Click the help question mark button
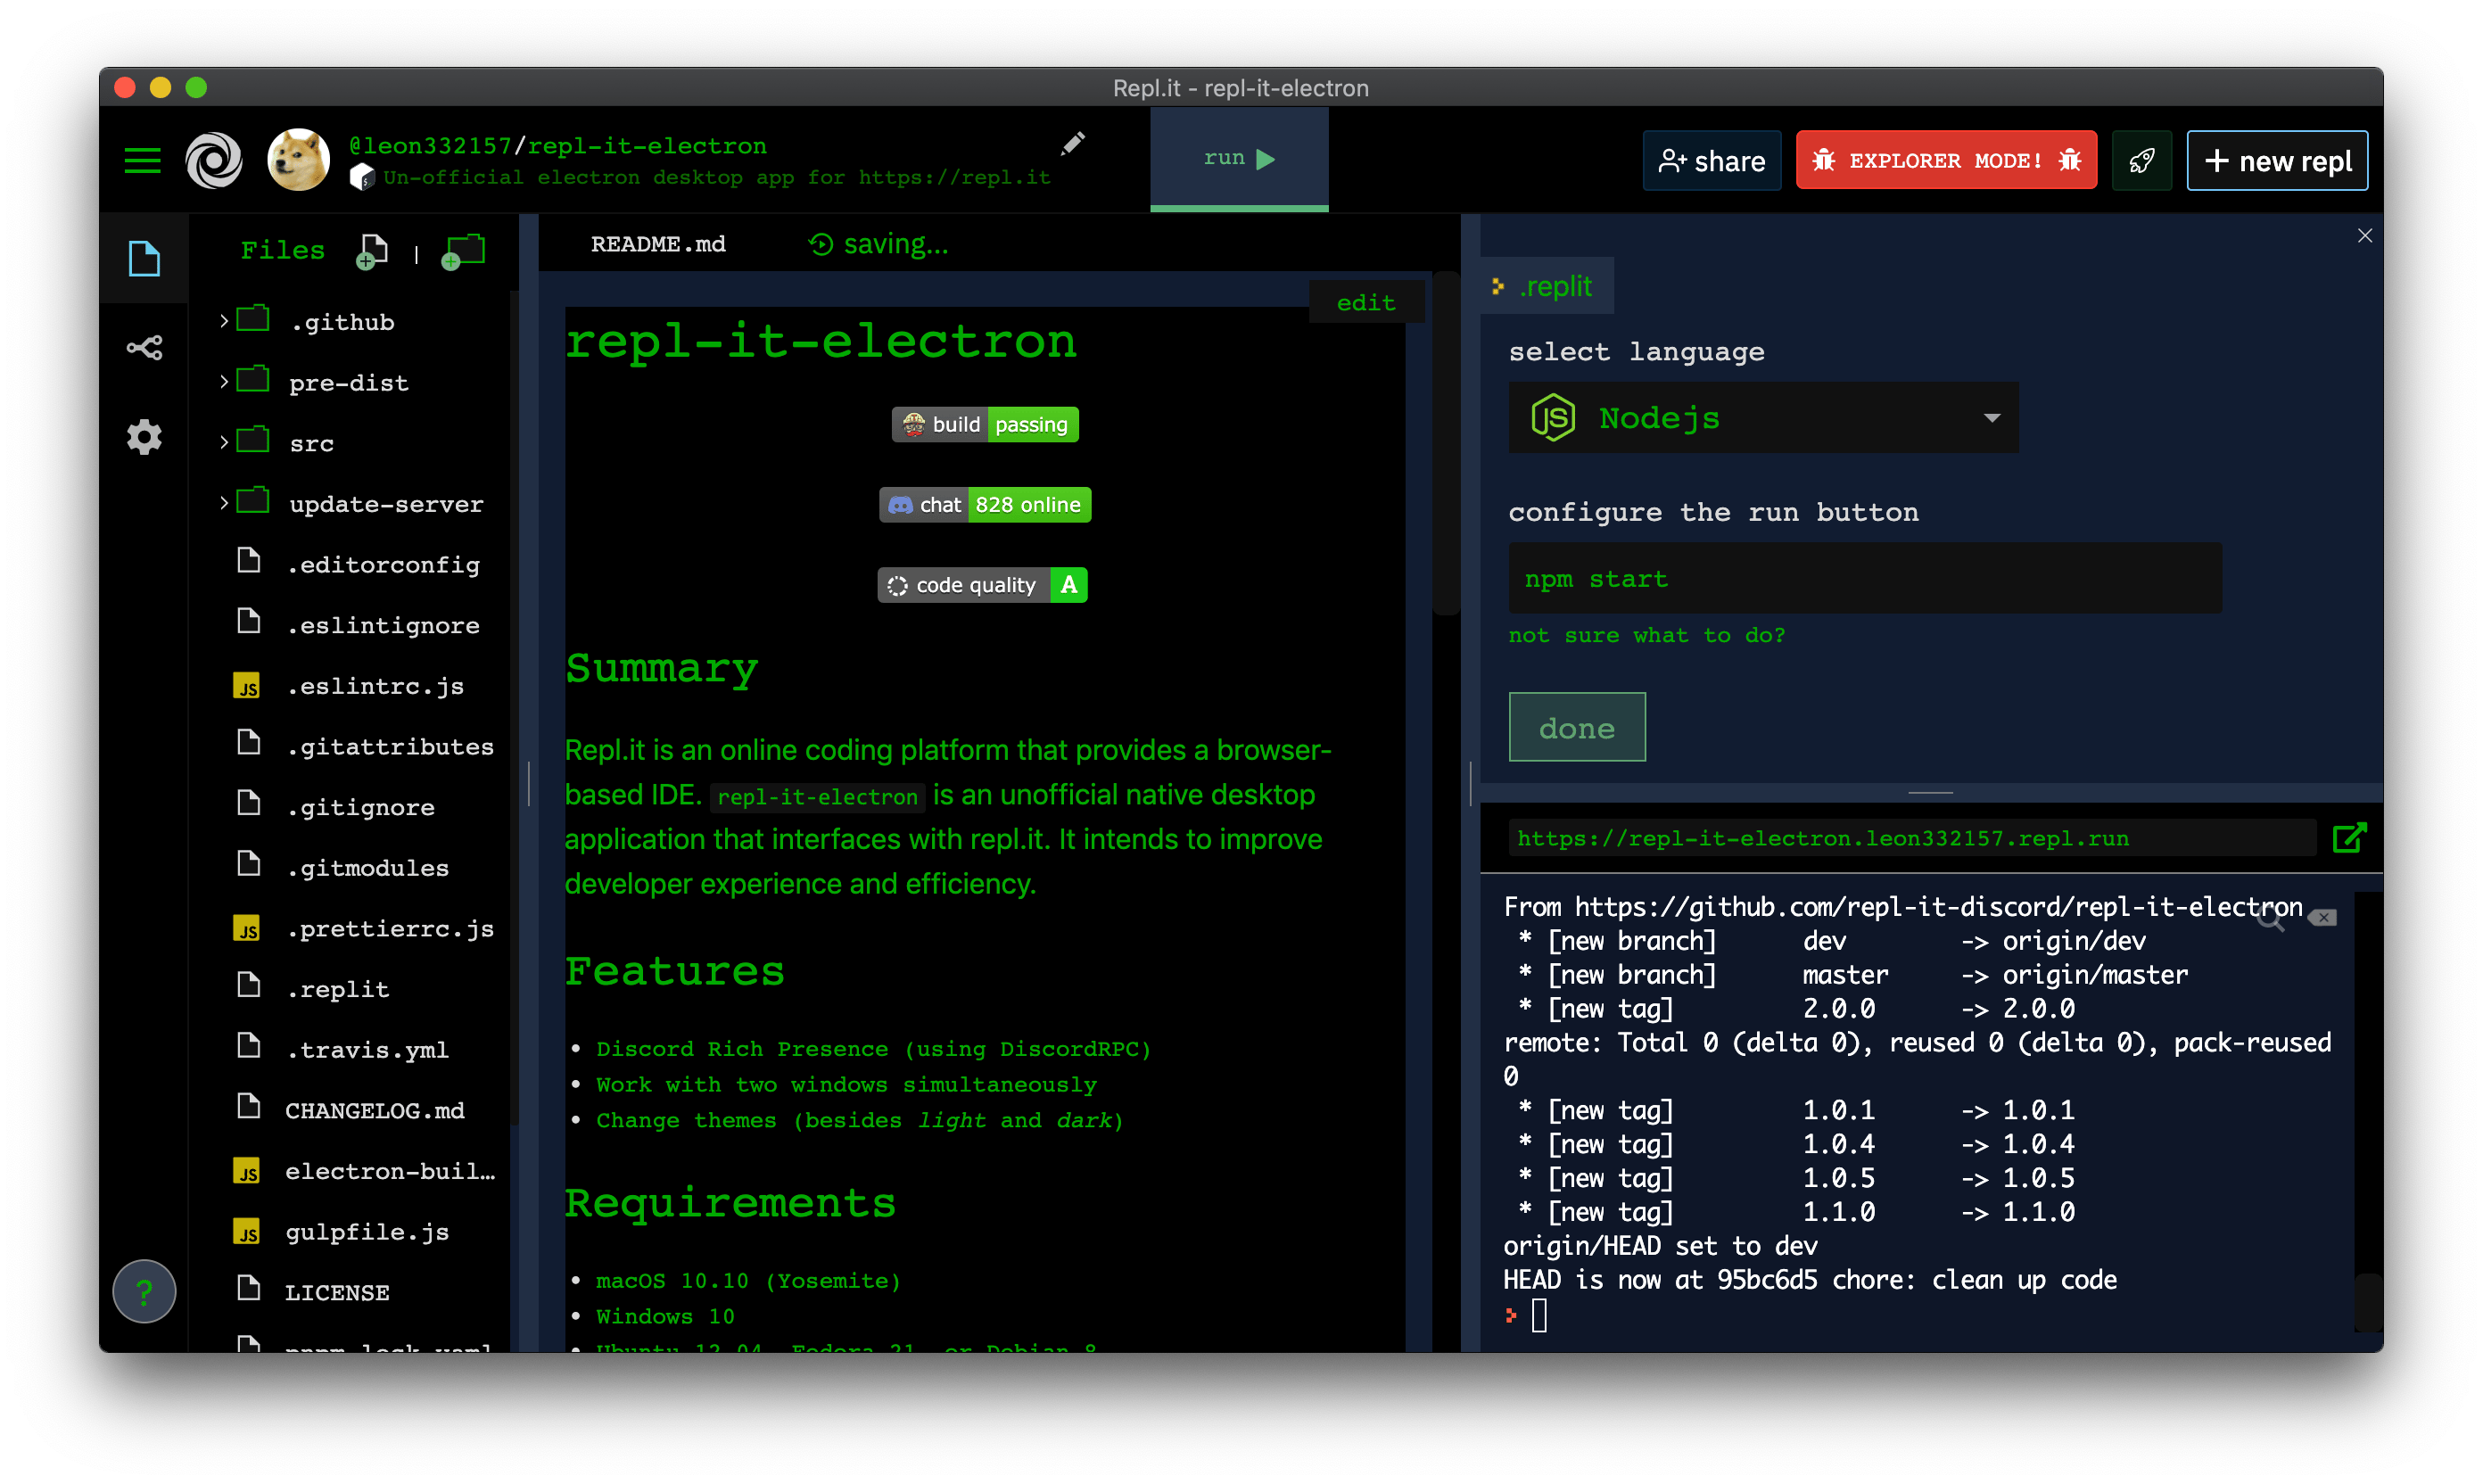 point(144,1291)
